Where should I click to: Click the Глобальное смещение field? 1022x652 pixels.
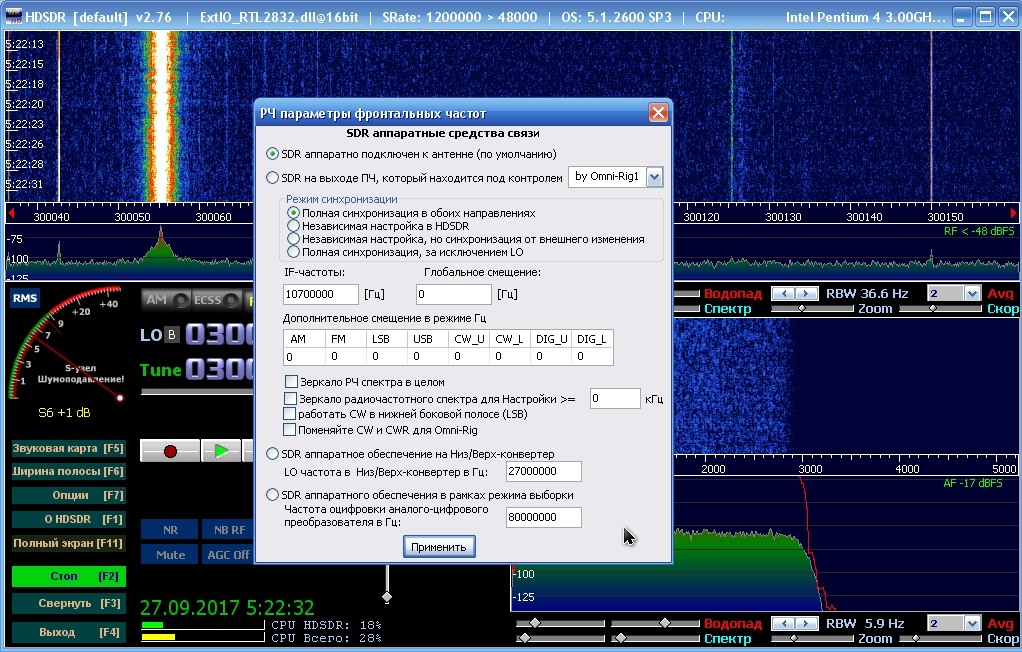click(454, 294)
